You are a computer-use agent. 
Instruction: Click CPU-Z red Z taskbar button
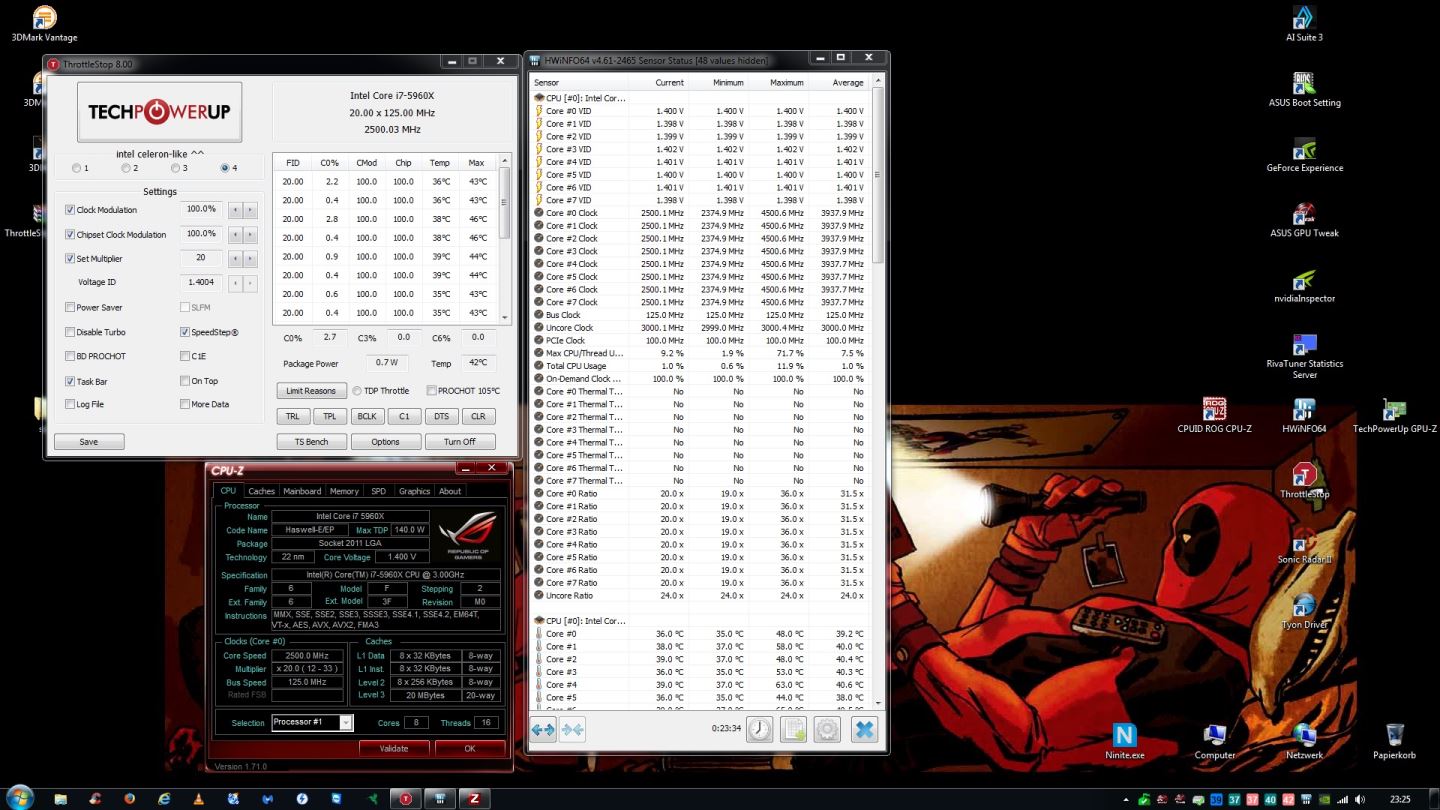pos(474,798)
